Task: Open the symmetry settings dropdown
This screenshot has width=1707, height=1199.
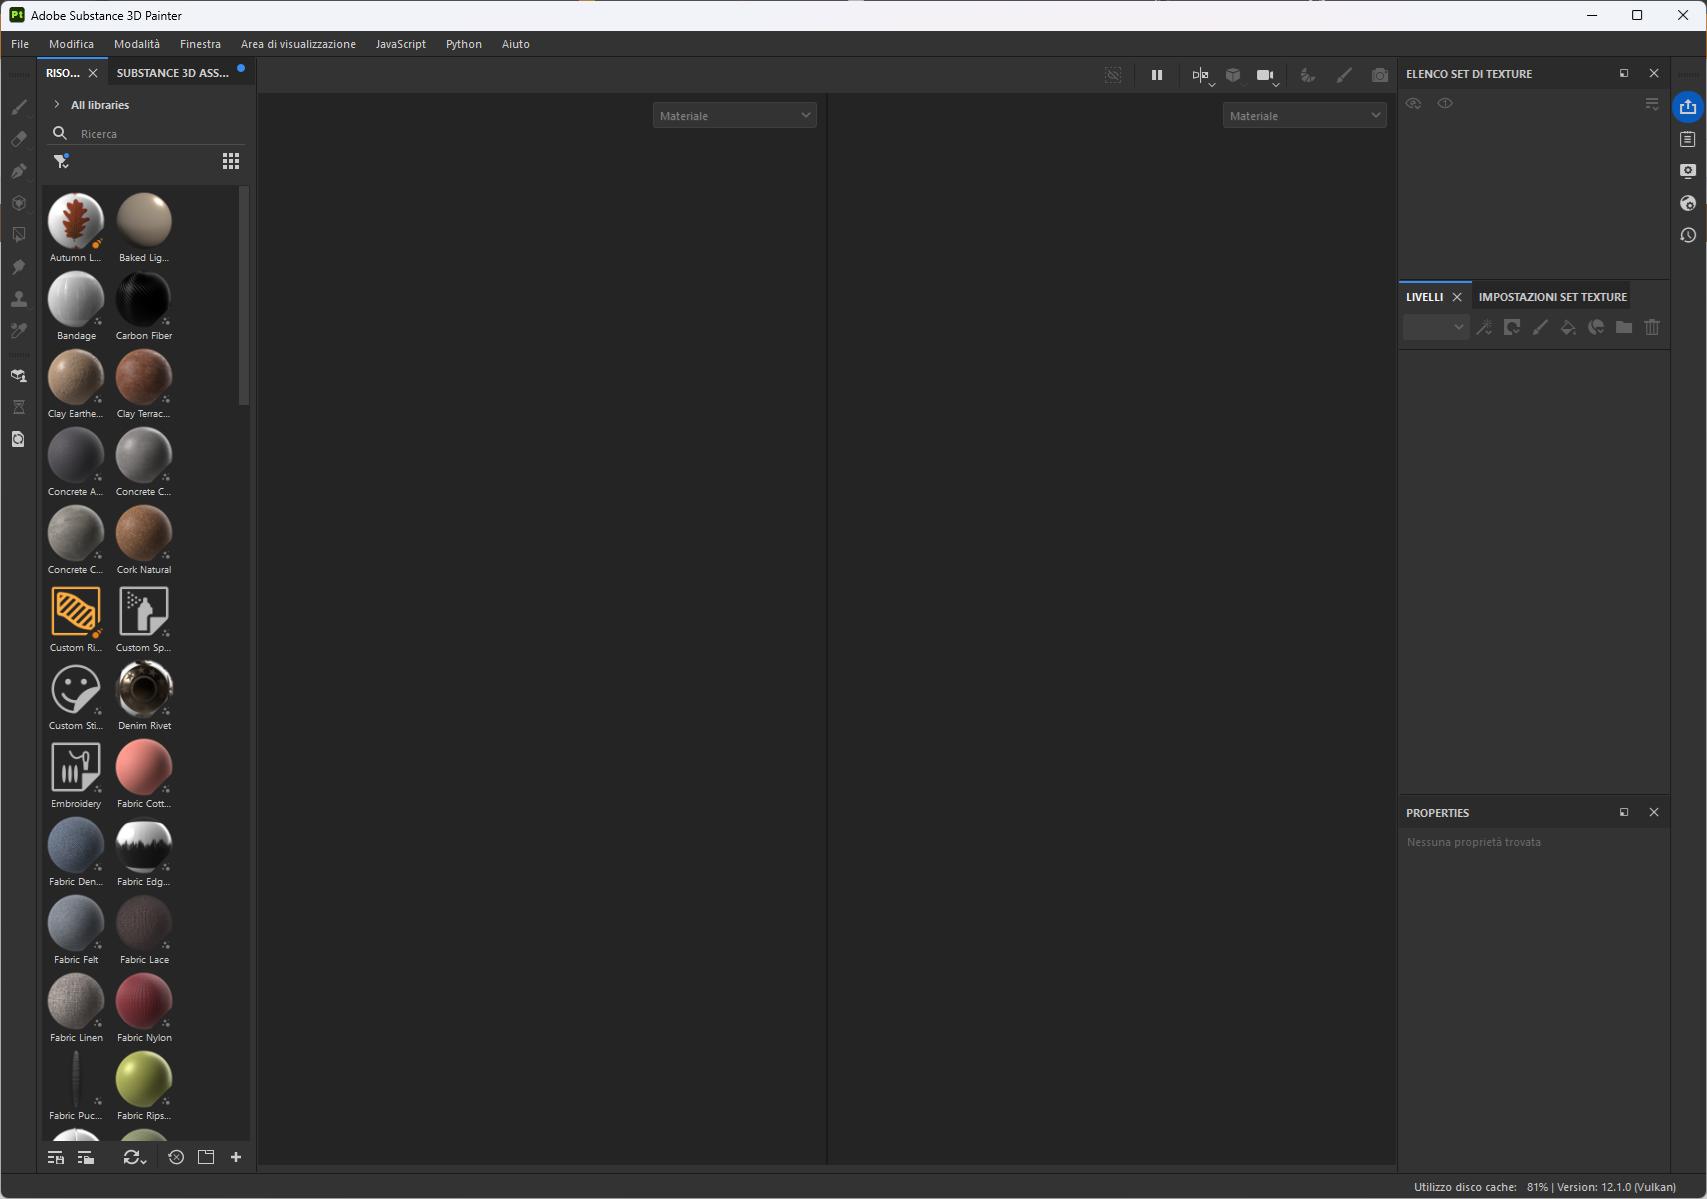Action: point(1201,76)
